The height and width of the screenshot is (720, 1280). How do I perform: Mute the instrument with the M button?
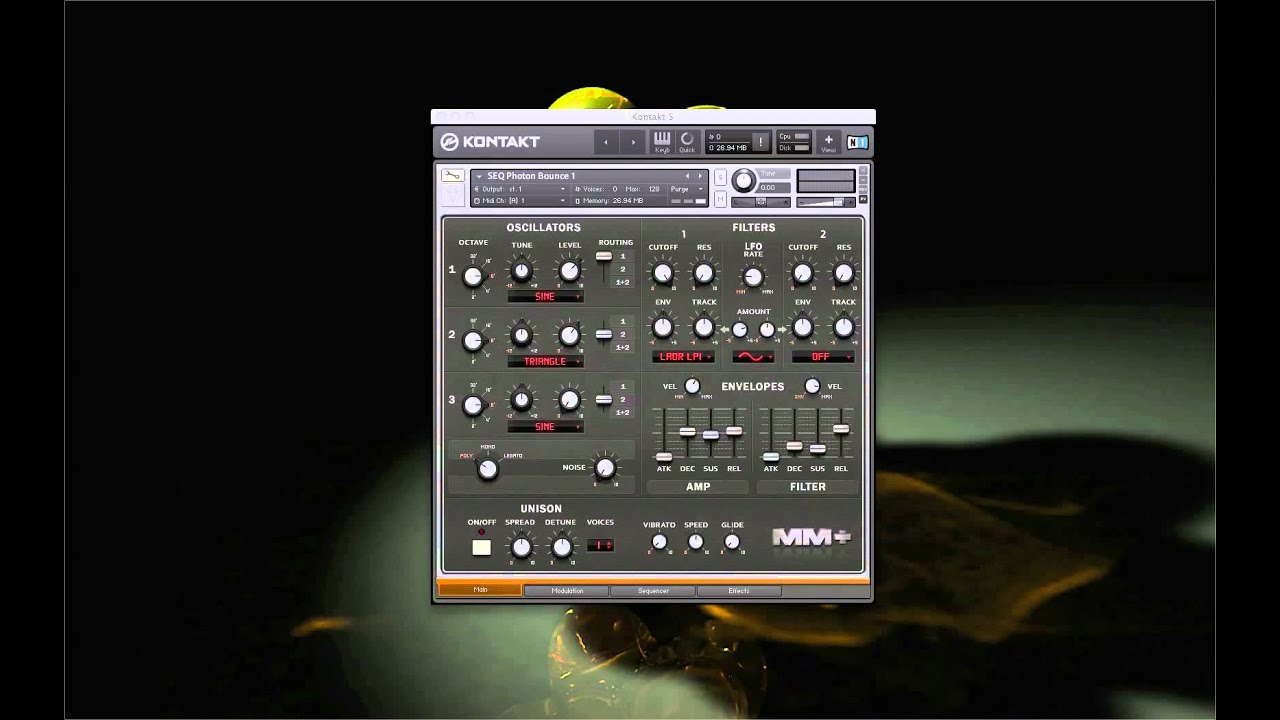tap(720, 199)
